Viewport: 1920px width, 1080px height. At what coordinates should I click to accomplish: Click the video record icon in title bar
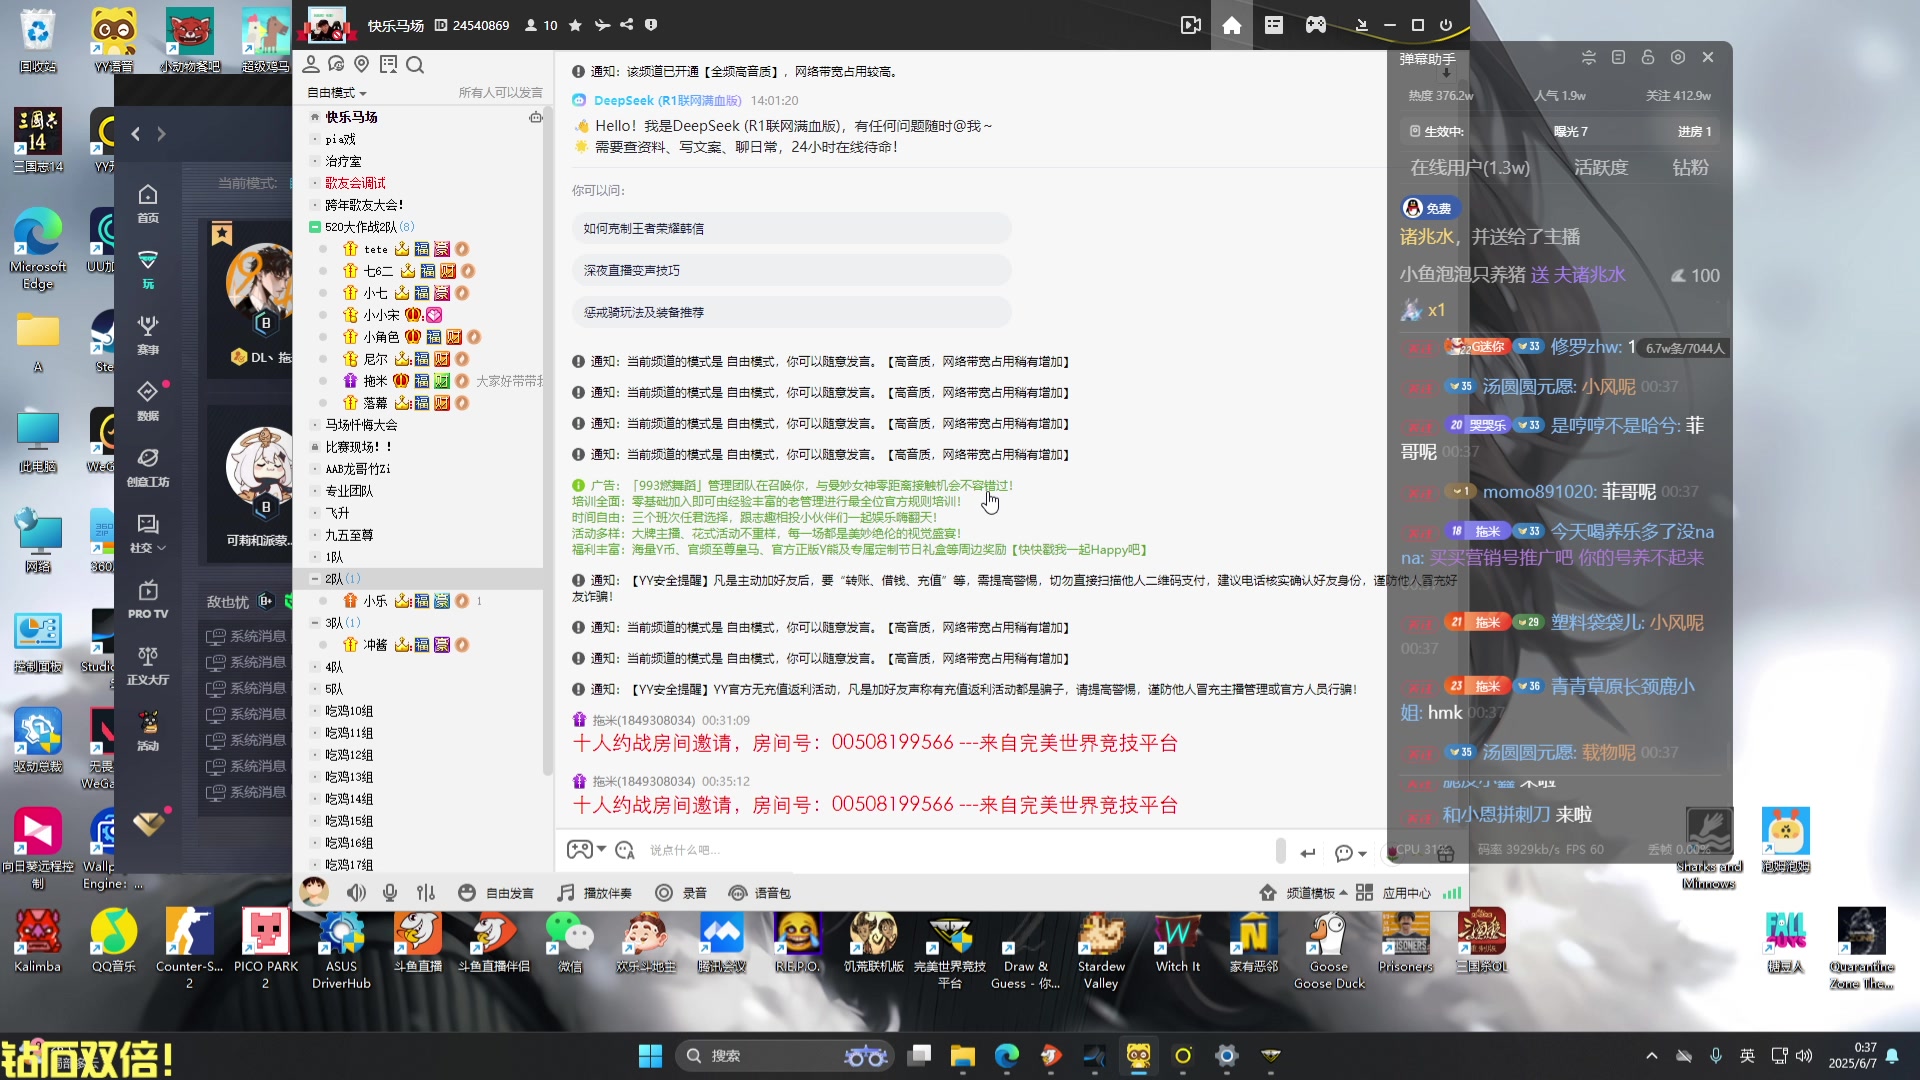[x=1190, y=25]
